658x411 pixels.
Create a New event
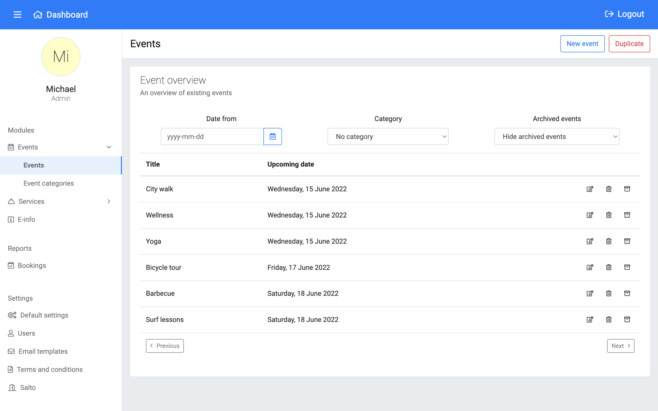pyautogui.click(x=582, y=44)
